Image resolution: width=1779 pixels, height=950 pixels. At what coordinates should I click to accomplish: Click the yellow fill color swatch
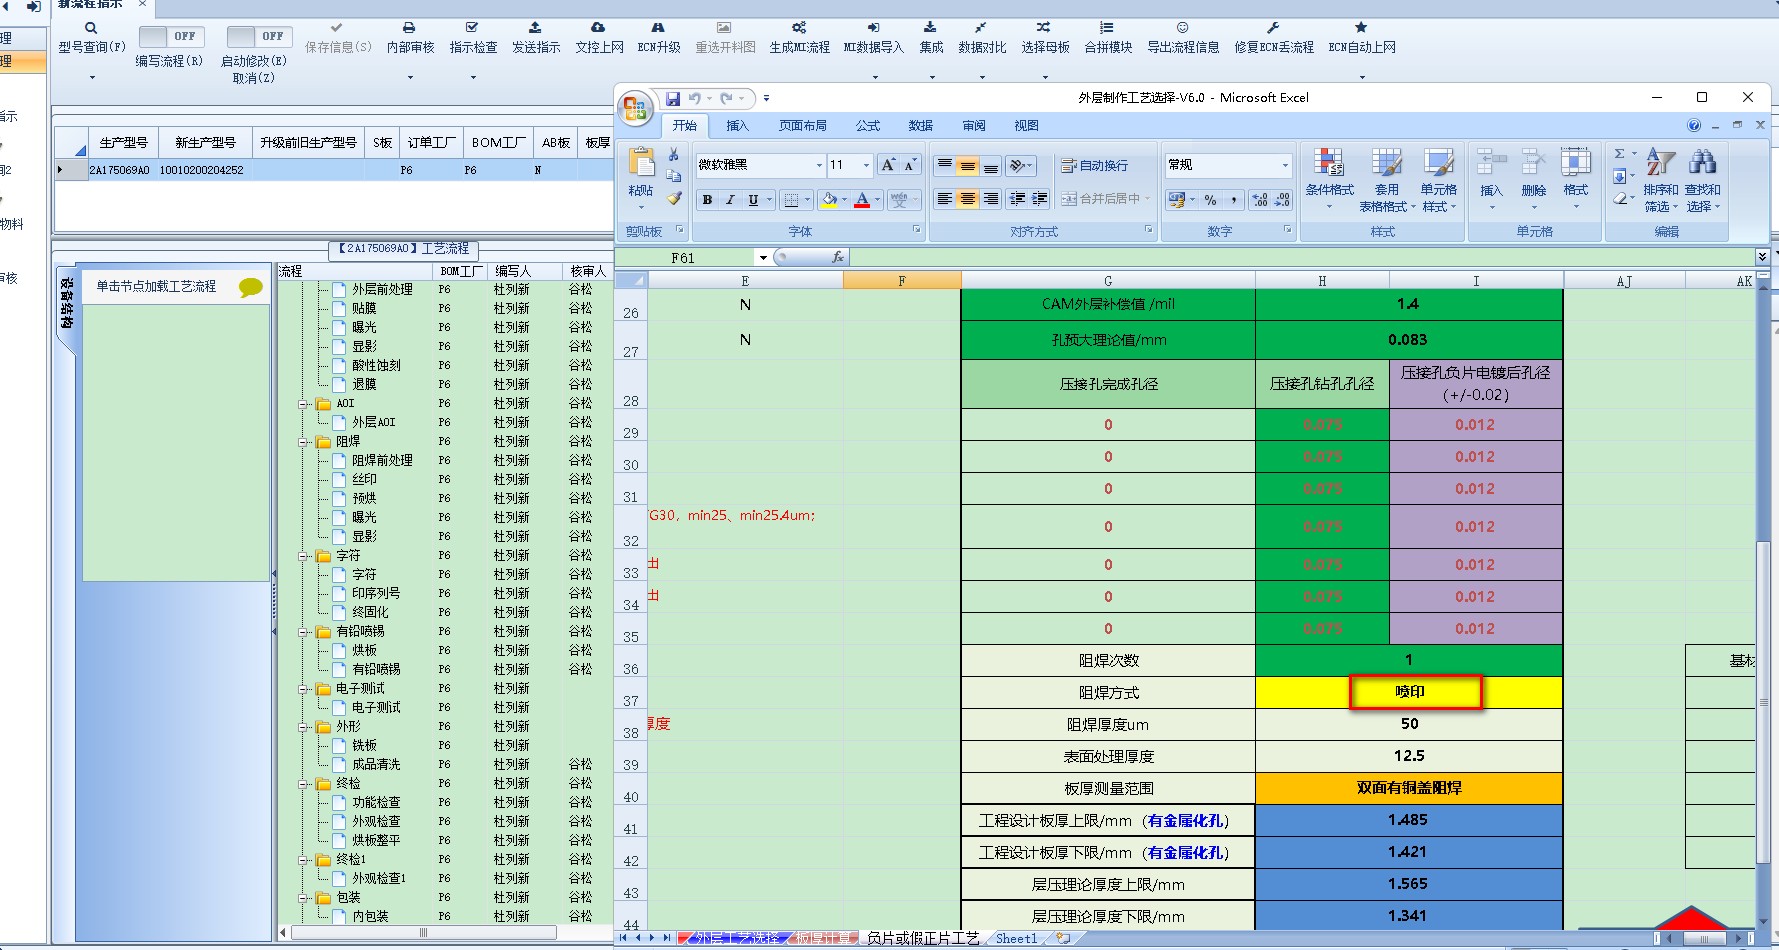829,200
